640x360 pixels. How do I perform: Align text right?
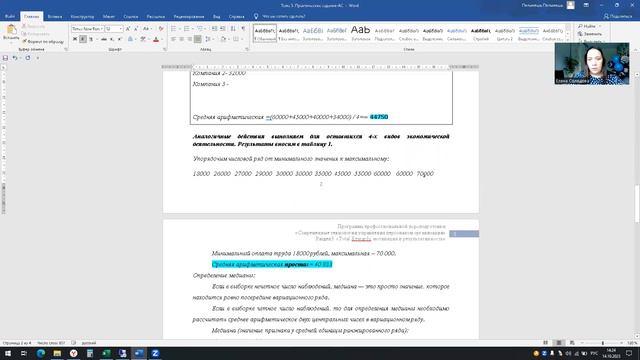190,39
